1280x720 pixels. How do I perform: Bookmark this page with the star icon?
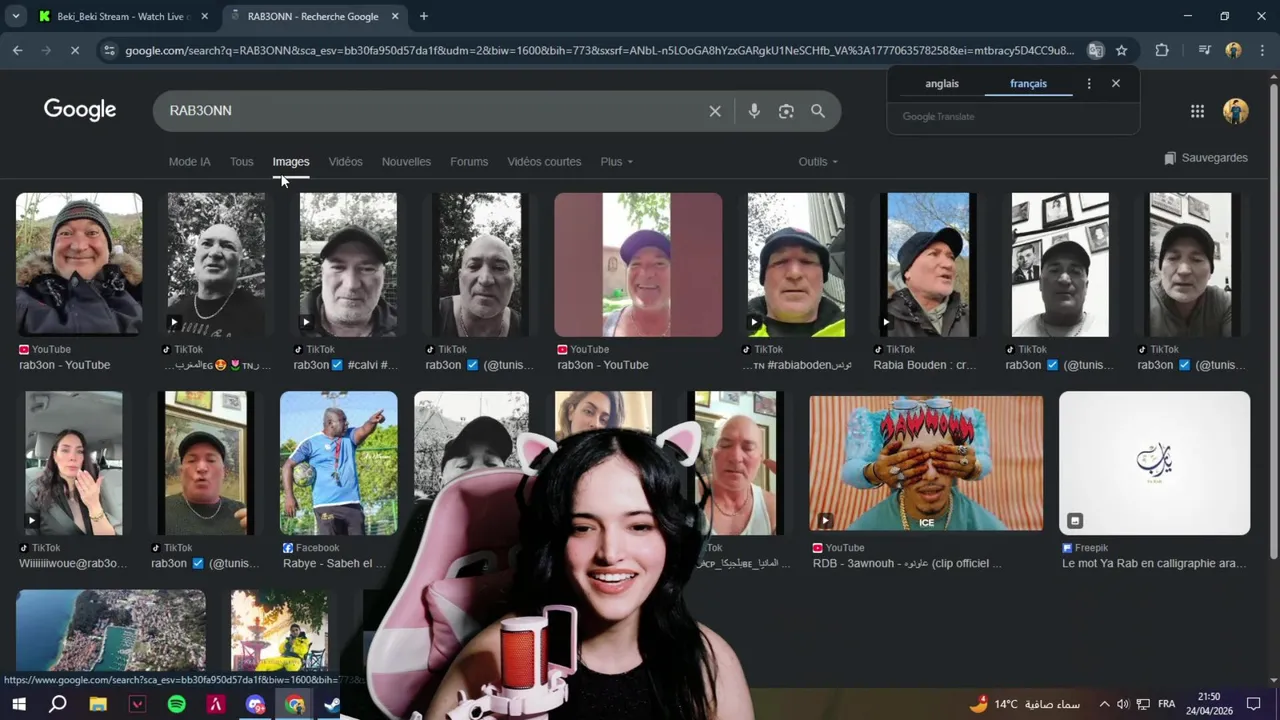point(1122,50)
